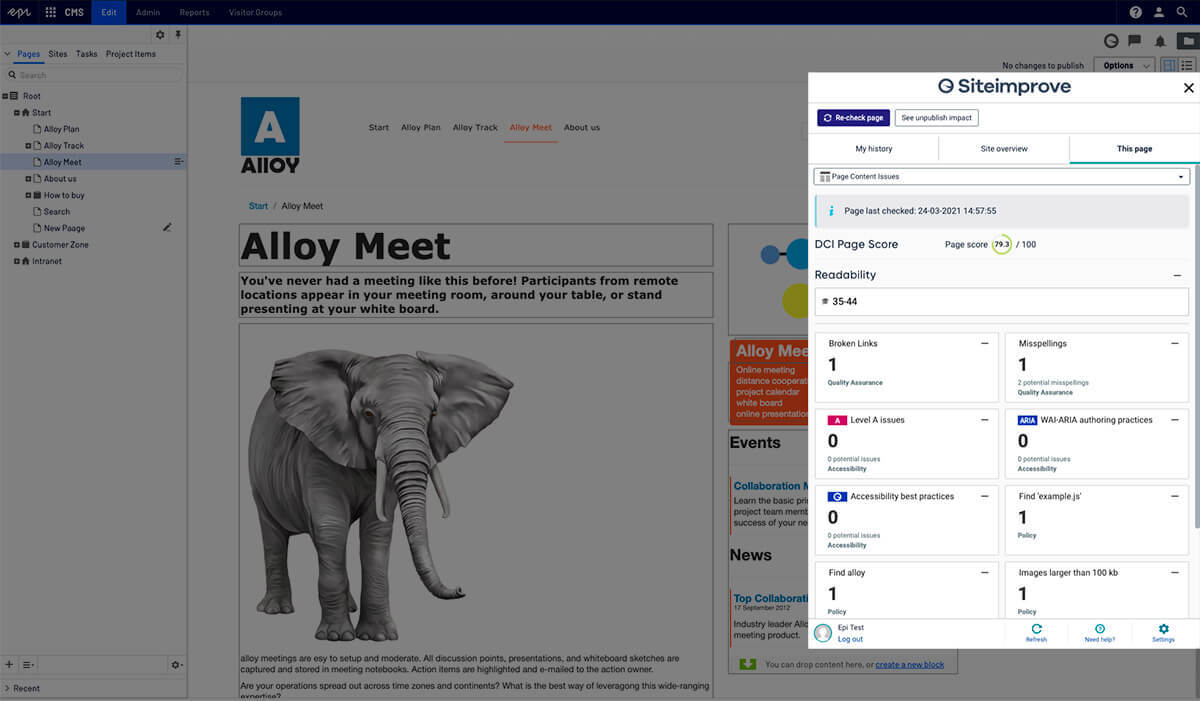Expand the Customer Zone node
This screenshot has width=1200, height=701.
pos(16,244)
